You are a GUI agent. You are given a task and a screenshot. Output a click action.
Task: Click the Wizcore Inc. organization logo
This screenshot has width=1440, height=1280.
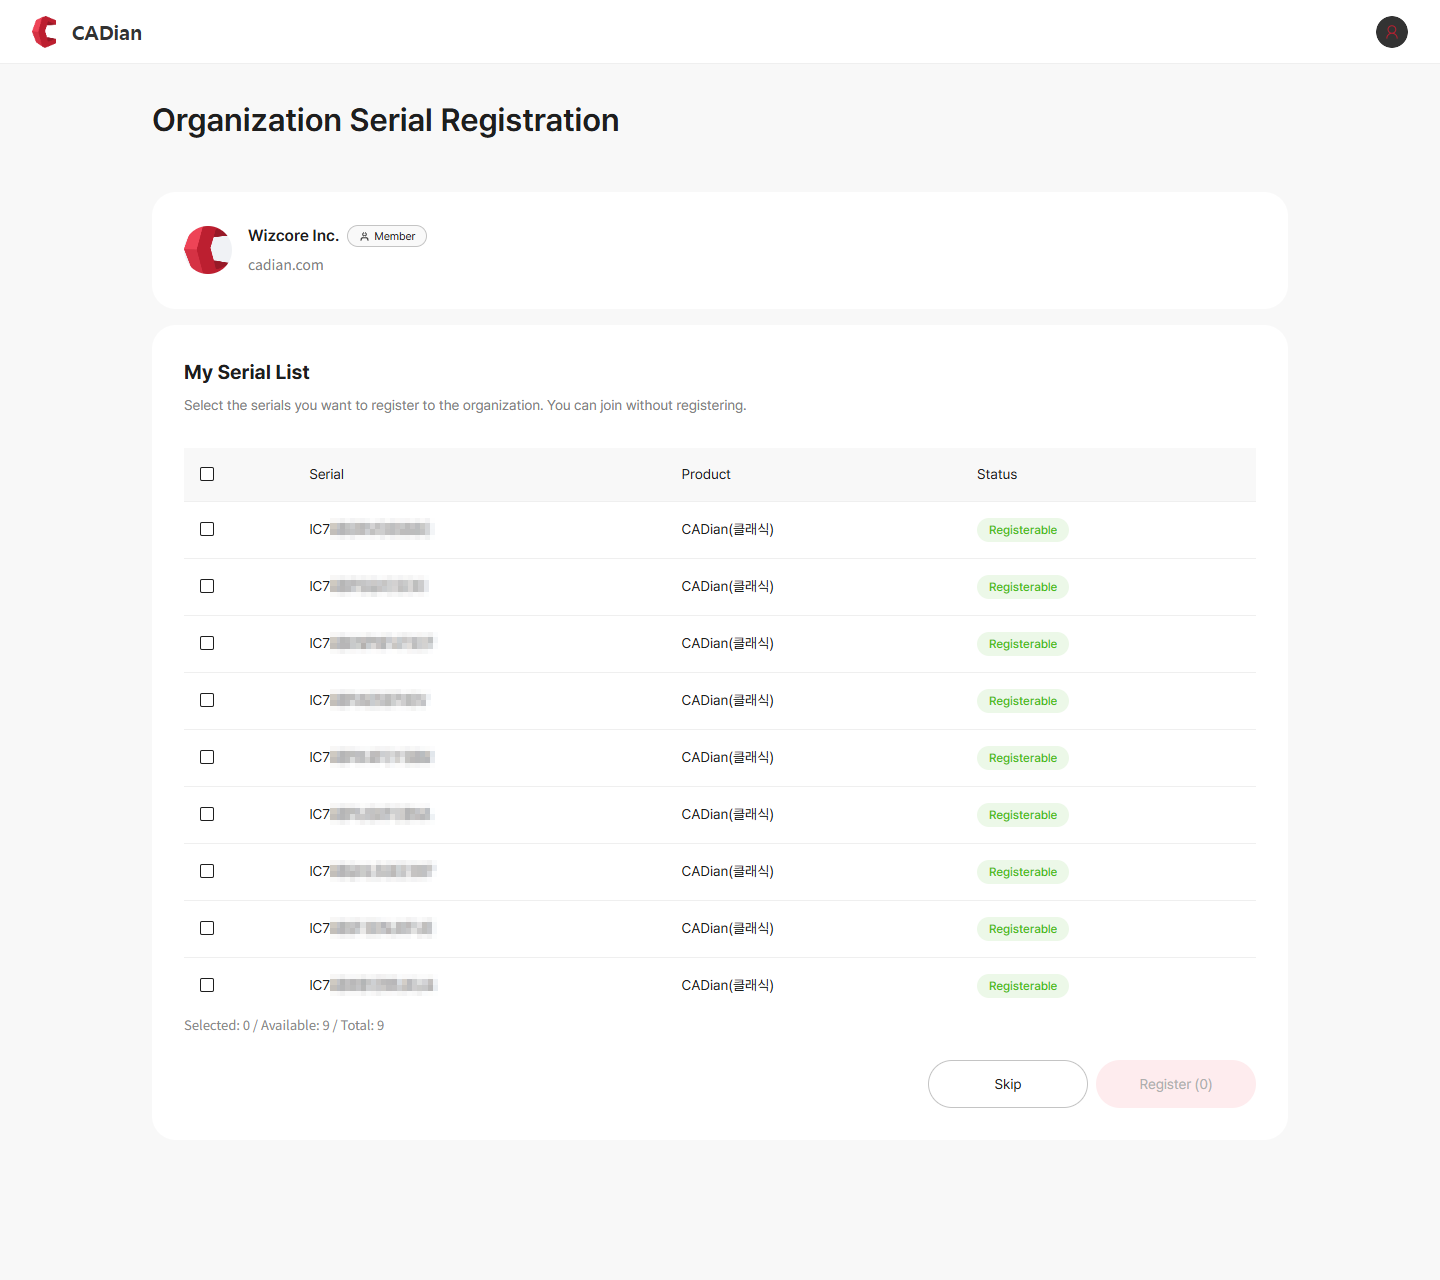point(208,250)
